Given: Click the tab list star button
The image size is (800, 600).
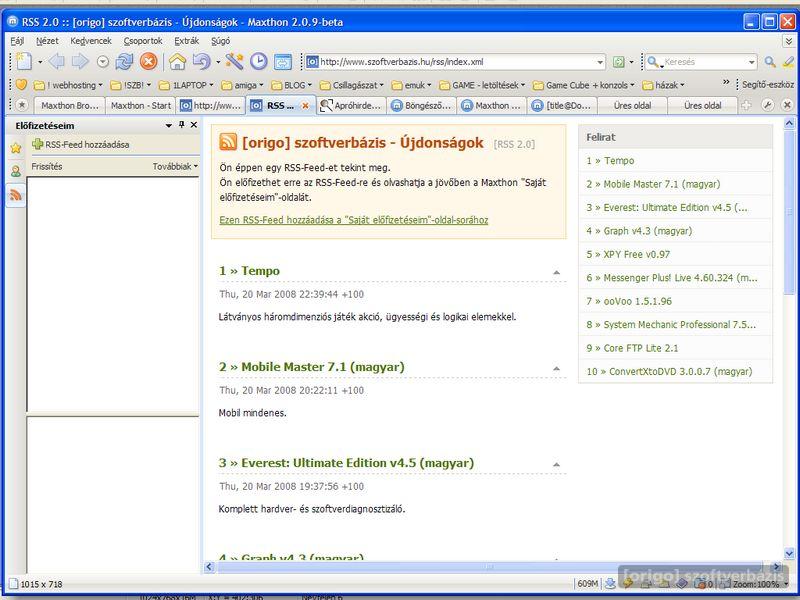Looking at the screenshot, I should [x=21, y=106].
